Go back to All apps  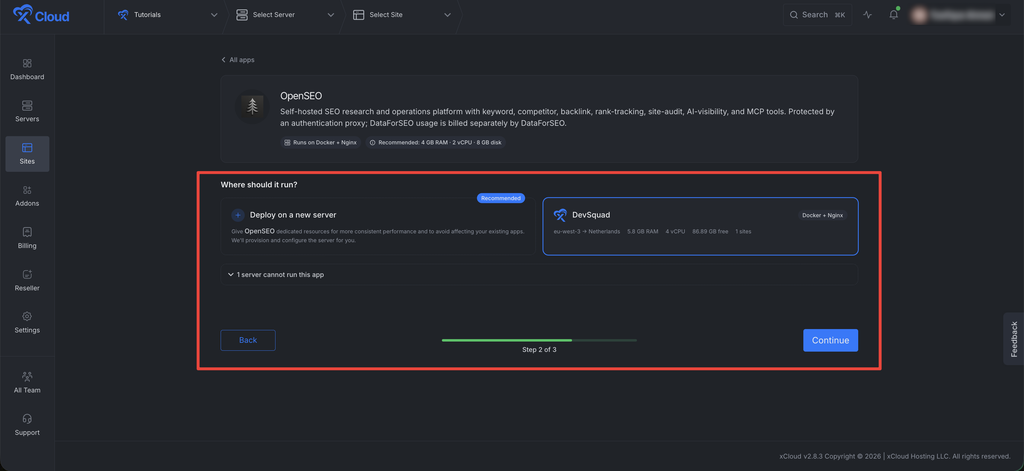tap(238, 59)
